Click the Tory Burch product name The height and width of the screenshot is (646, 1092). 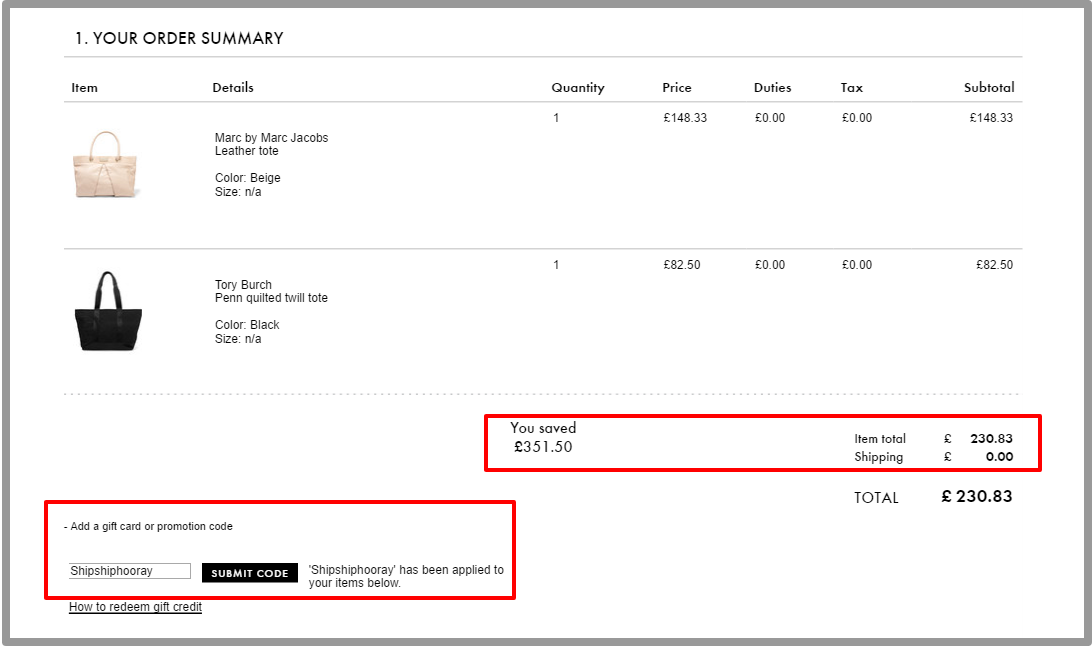click(x=243, y=285)
